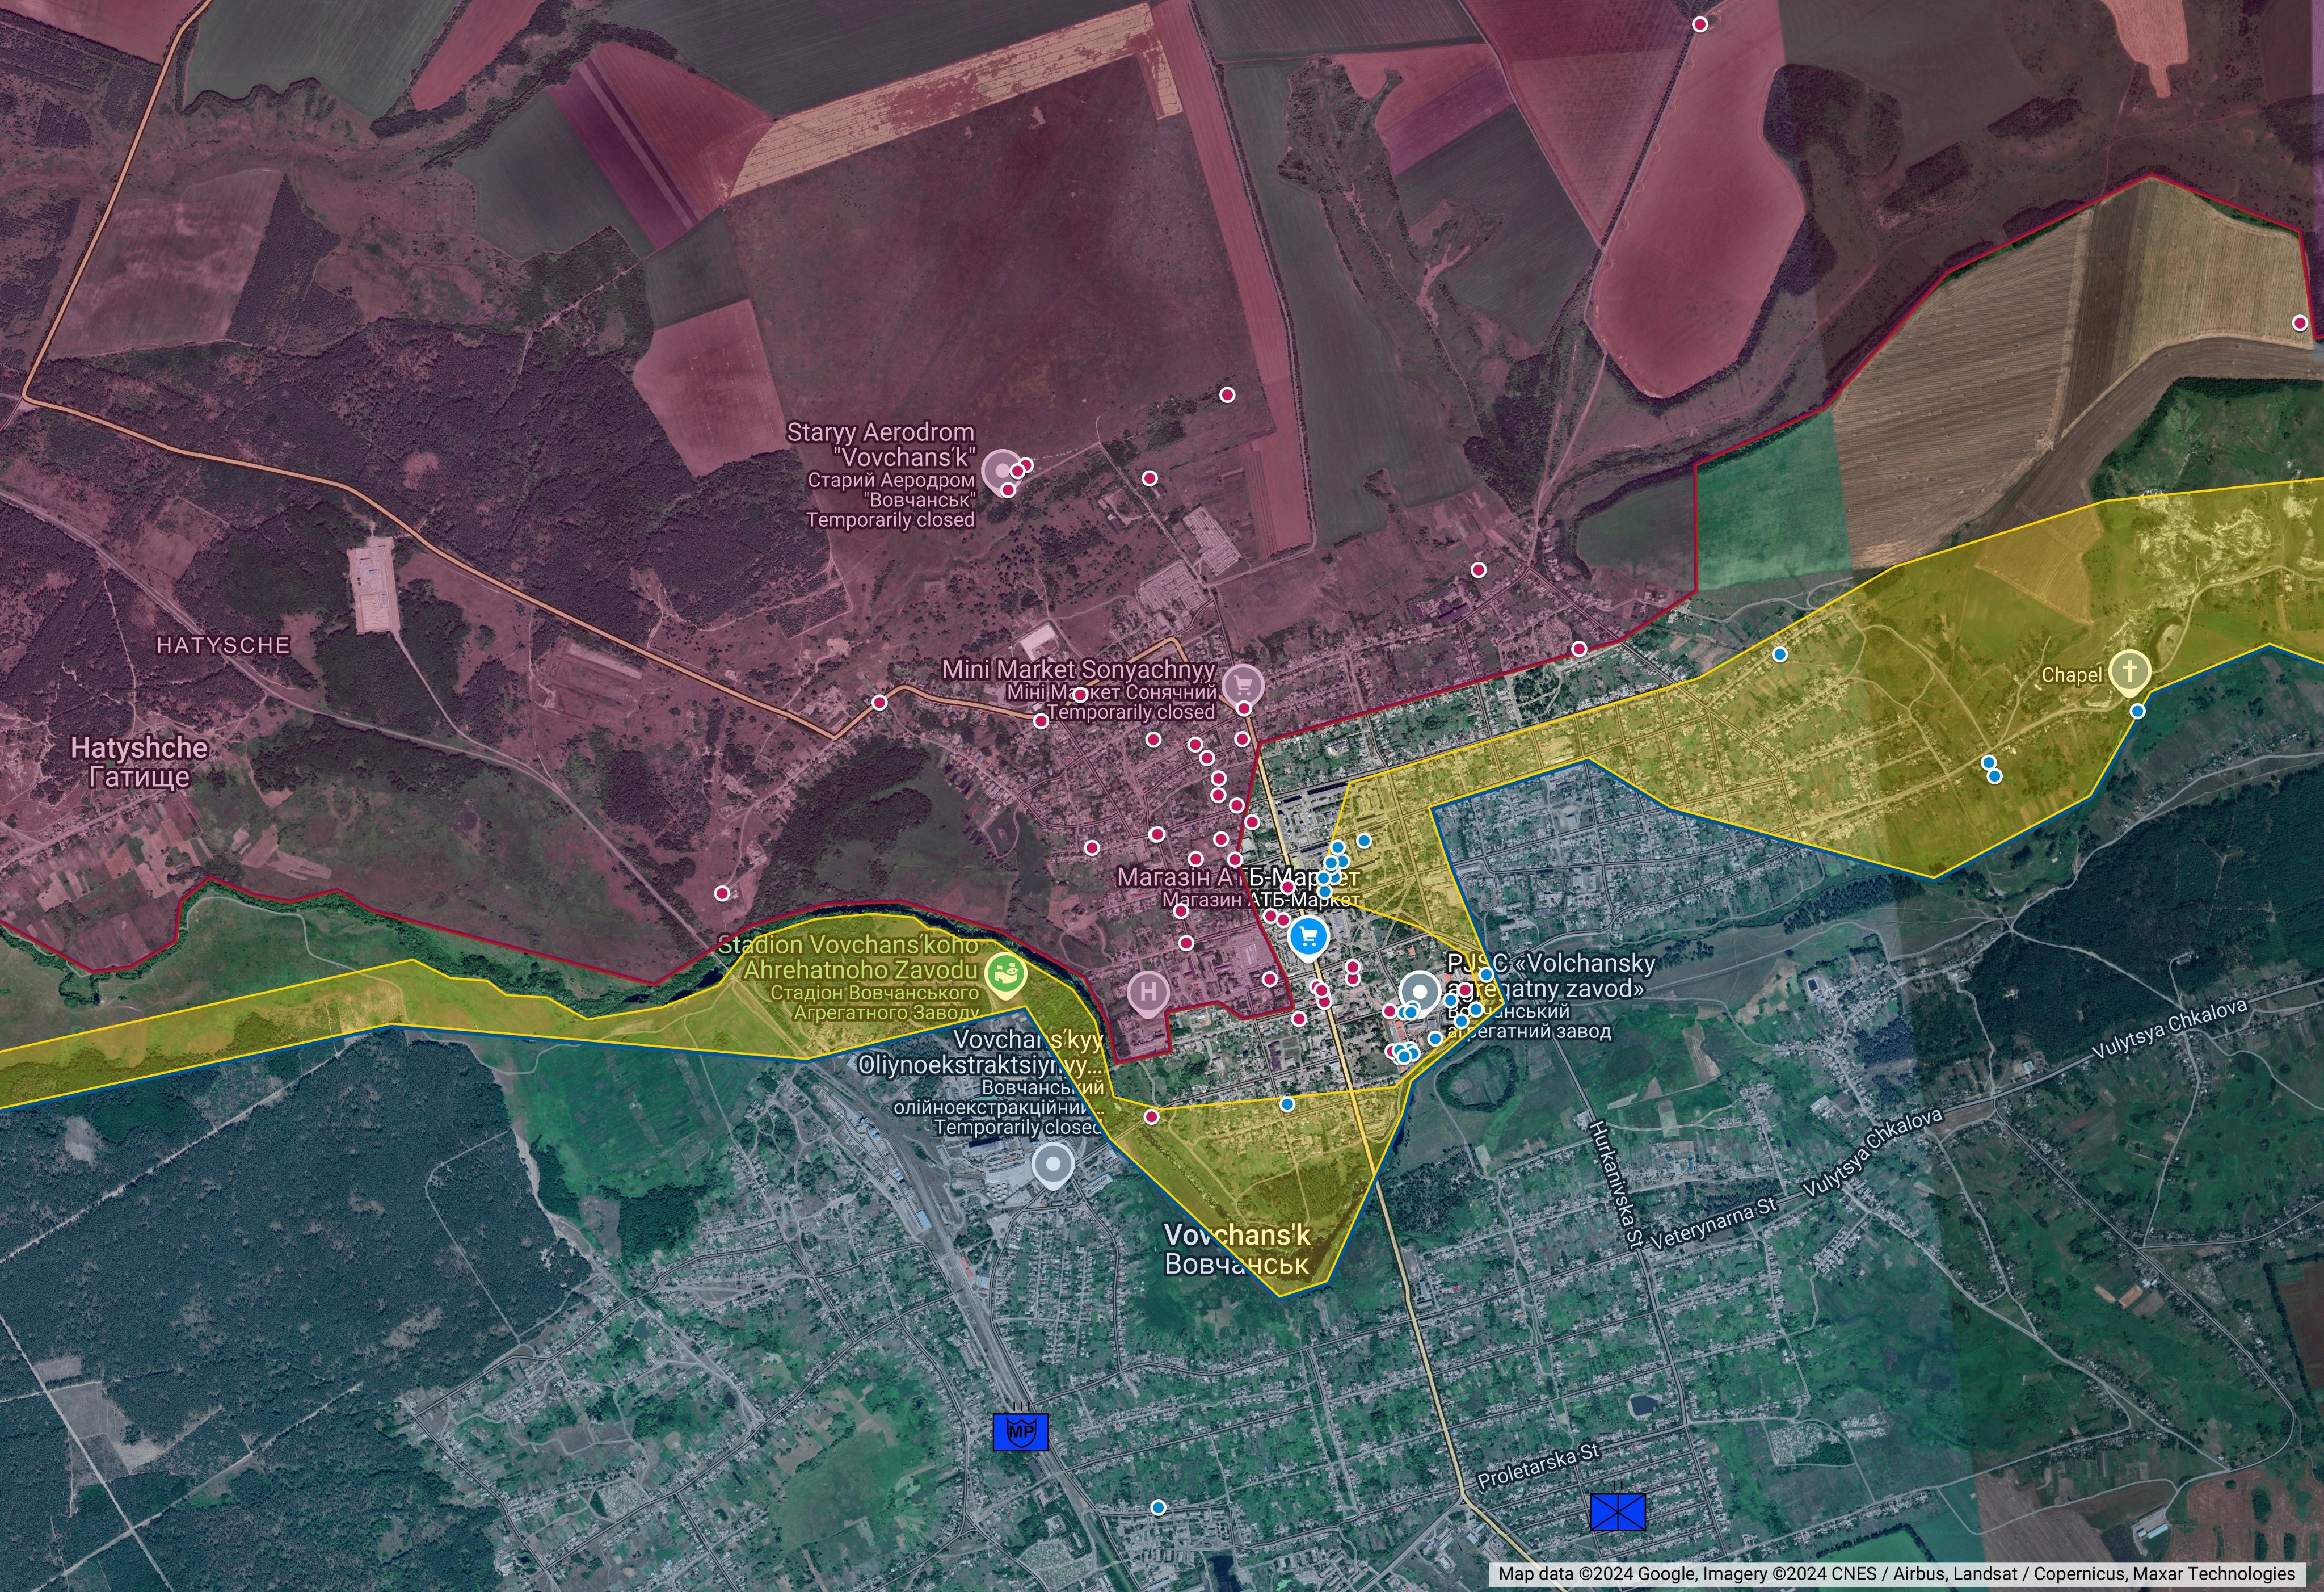Click the Staryy Aerodrom Vovchans'k pin icon
Image resolution: width=2324 pixels, height=1592 pixels.
[x=1000, y=469]
